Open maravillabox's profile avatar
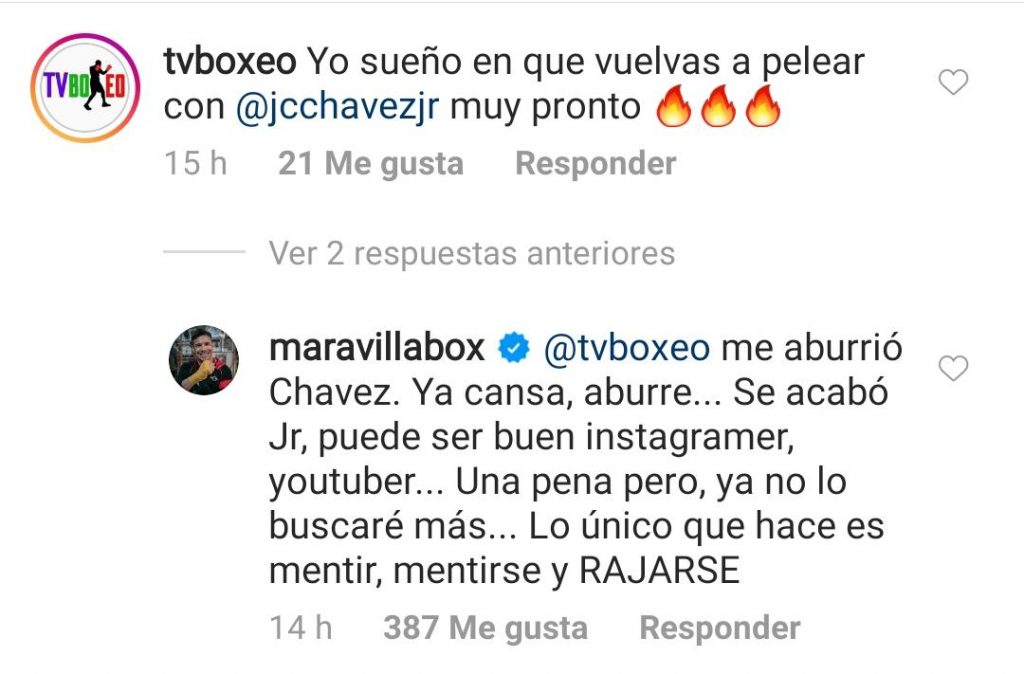The image size is (1024, 674). point(204,360)
